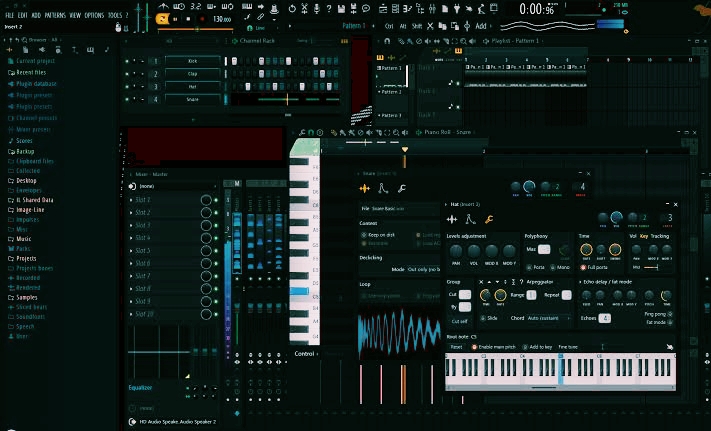Click the undo history circular arrow icon in toolbar
The width and height of the screenshot is (711, 431).
point(292,8)
